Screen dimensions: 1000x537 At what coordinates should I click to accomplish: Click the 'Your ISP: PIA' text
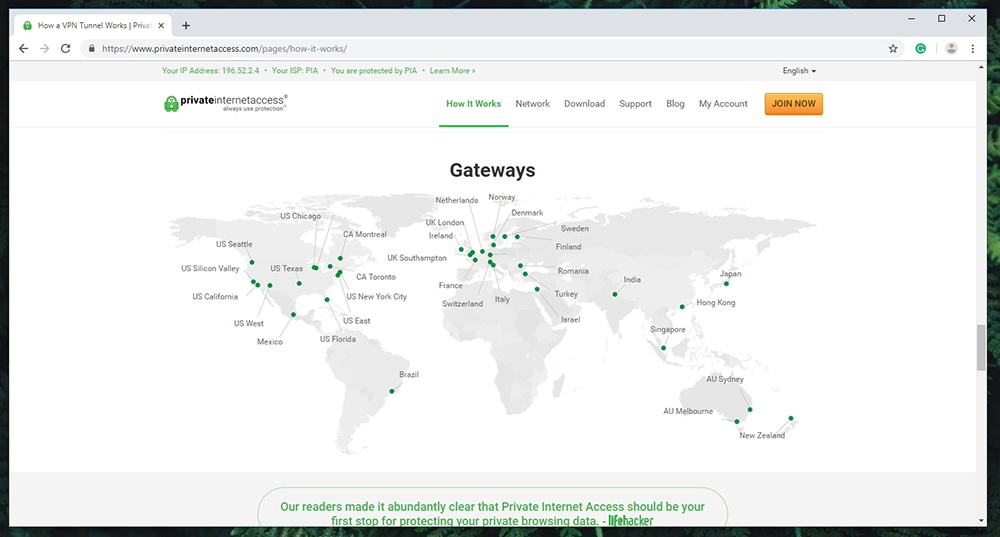[x=295, y=71]
